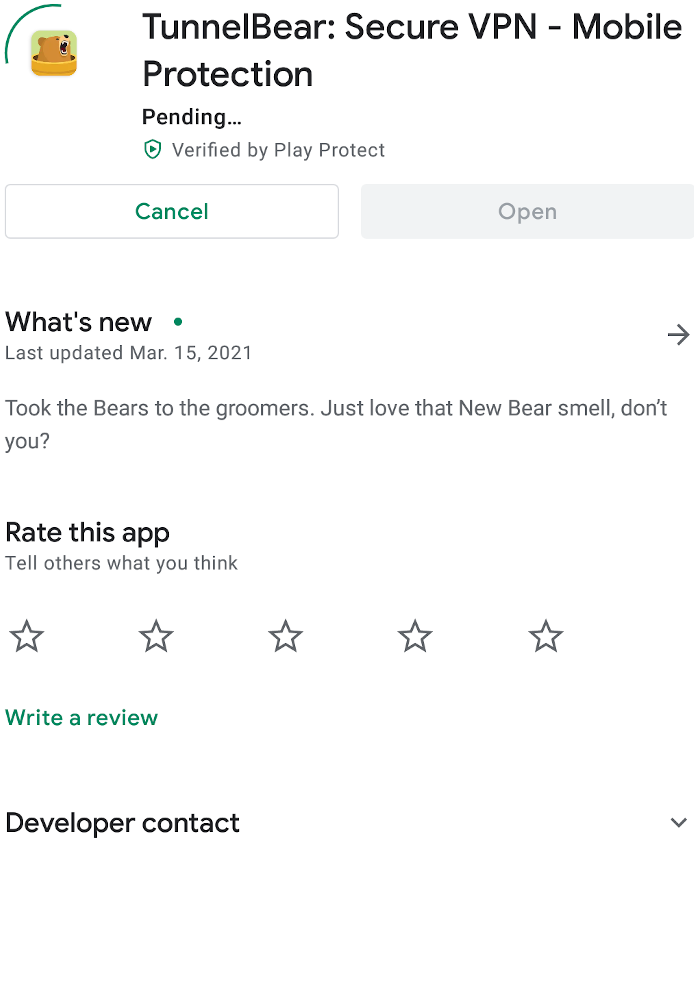This screenshot has height=981, width=694.
Task: Rate the app three stars
Action: coord(285,636)
